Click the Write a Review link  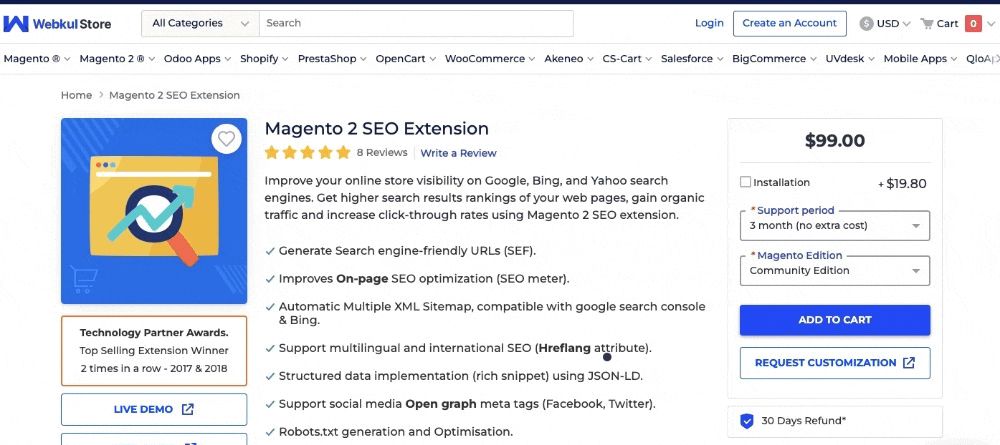(458, 153)
